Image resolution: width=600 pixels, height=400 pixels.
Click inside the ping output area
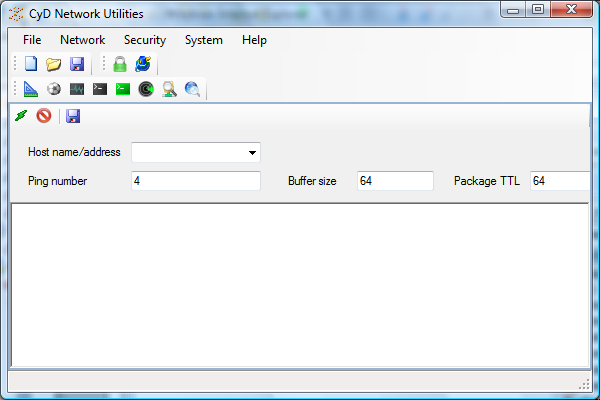coord(300,286)
